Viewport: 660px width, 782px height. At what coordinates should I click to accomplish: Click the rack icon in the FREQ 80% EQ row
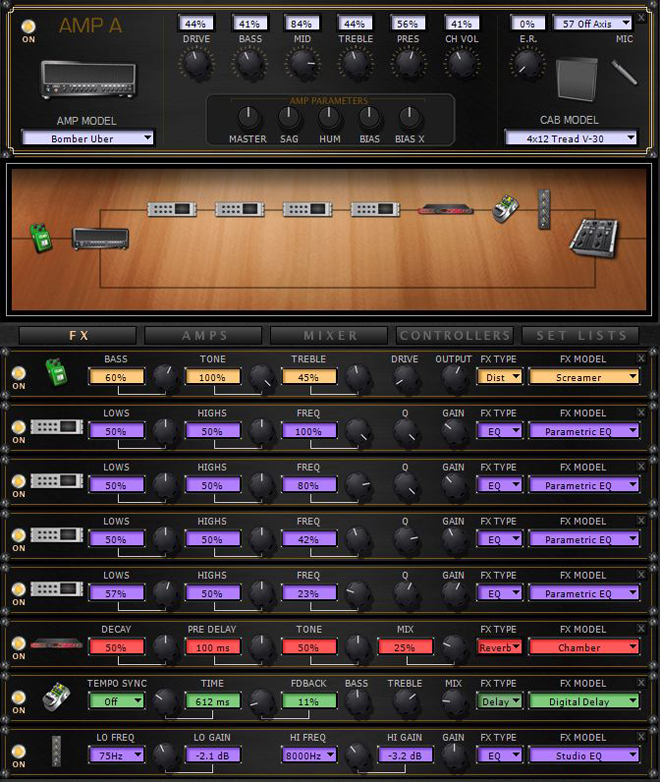coord(57,481)
